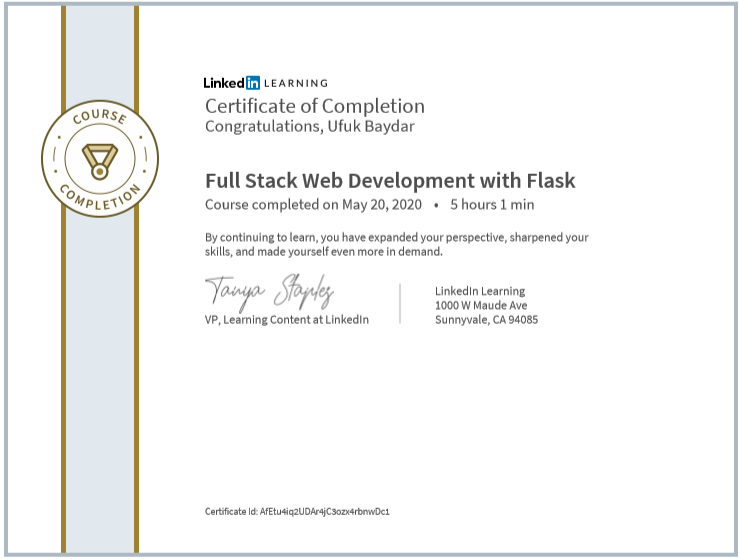
Task: Click the course completion medal badge
Action: pos(100,159)
